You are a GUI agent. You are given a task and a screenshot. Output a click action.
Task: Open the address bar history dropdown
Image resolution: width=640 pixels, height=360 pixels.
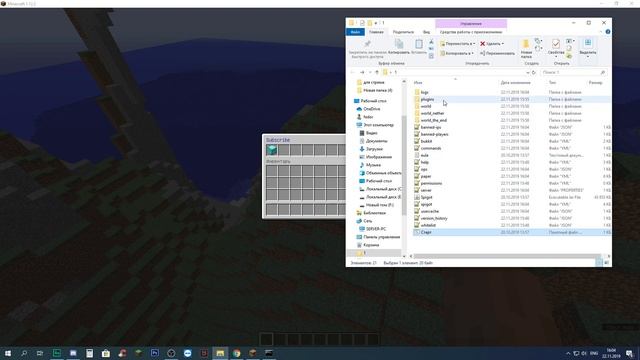point(527,72)
